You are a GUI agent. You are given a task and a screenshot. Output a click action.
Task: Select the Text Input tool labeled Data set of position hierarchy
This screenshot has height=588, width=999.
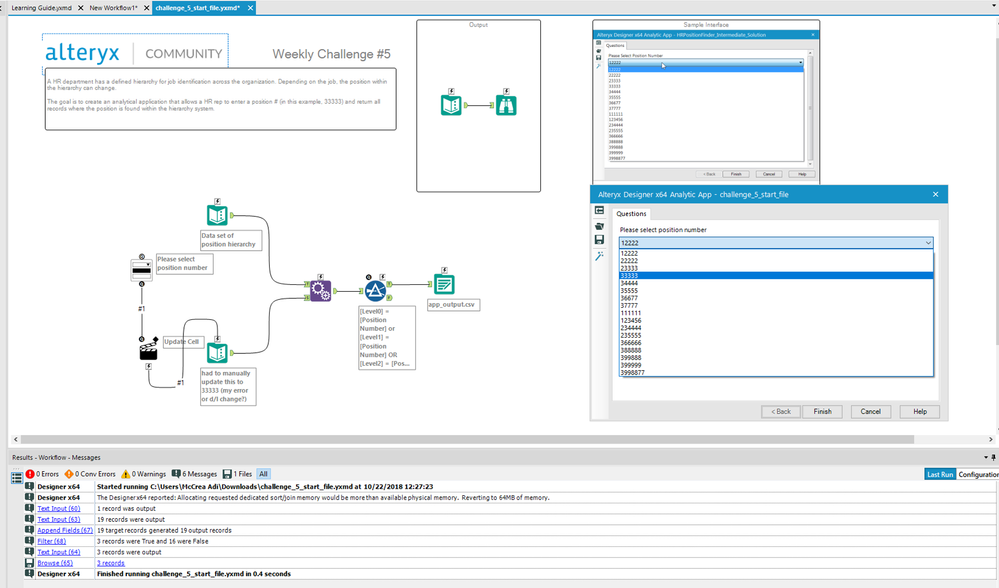217,215
